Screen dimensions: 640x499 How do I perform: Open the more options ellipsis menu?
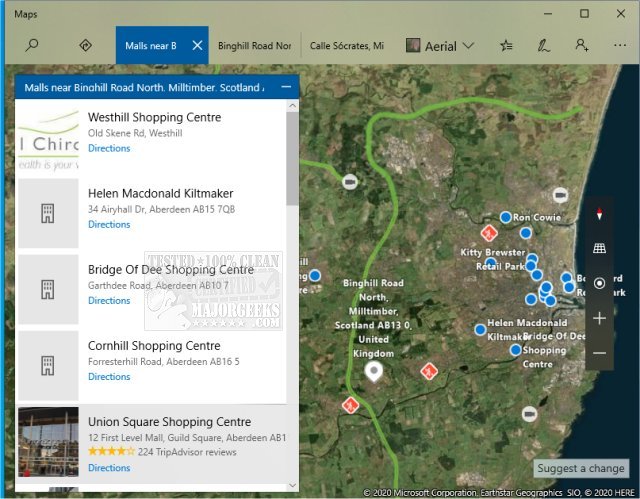(620, 45)
